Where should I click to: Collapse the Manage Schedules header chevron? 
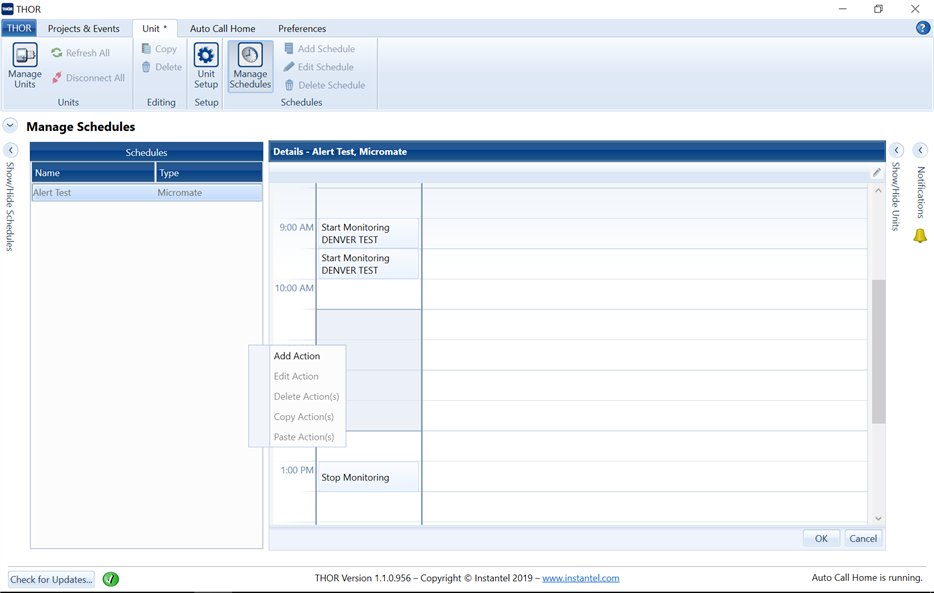pyautogui.click(x=10, y=126)
